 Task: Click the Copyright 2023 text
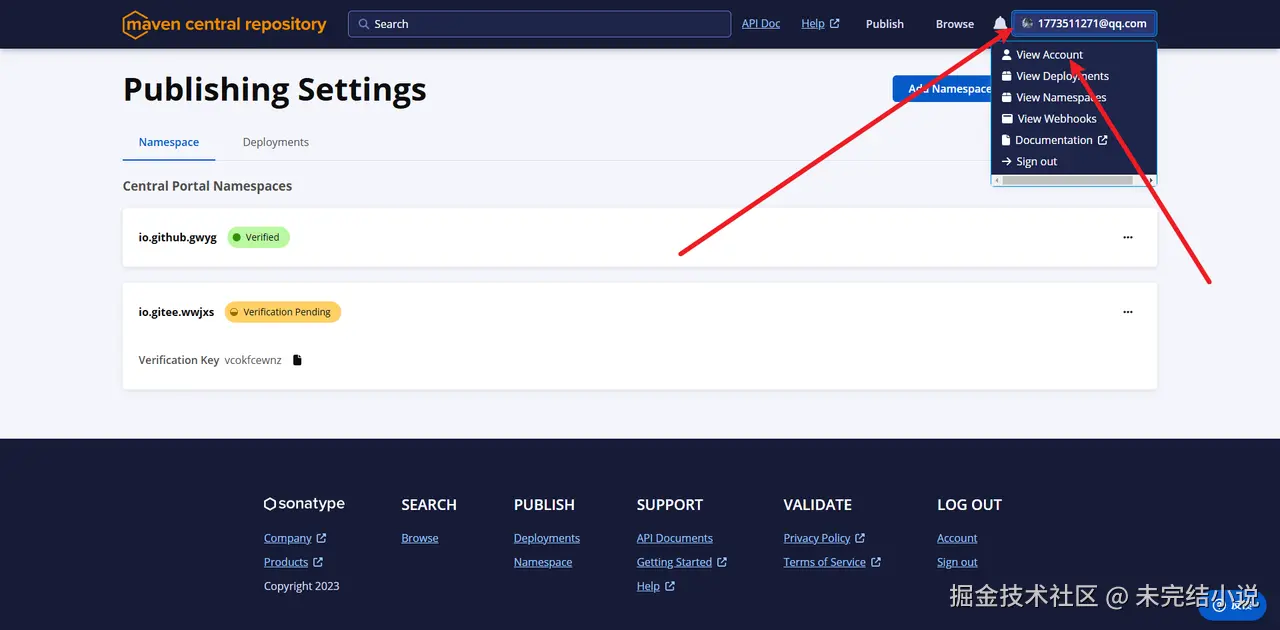302,586
